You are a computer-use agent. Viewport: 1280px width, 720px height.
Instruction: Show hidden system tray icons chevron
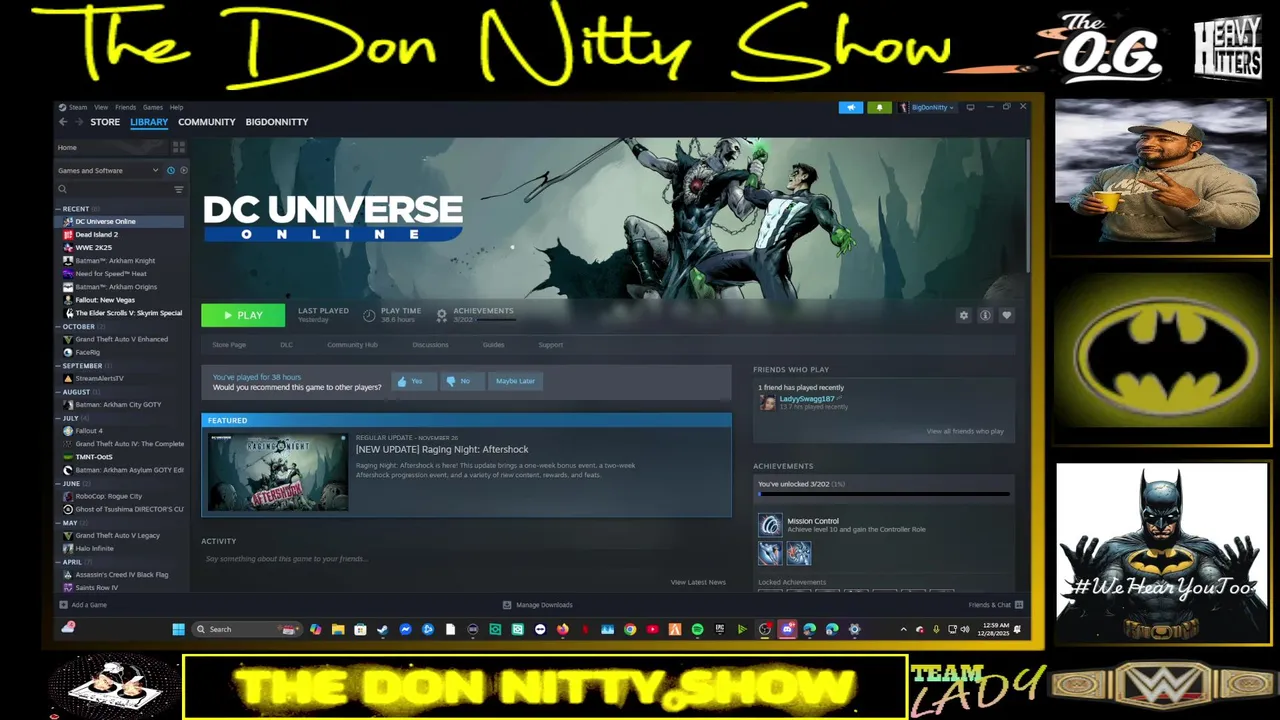(x=903, y=629)
